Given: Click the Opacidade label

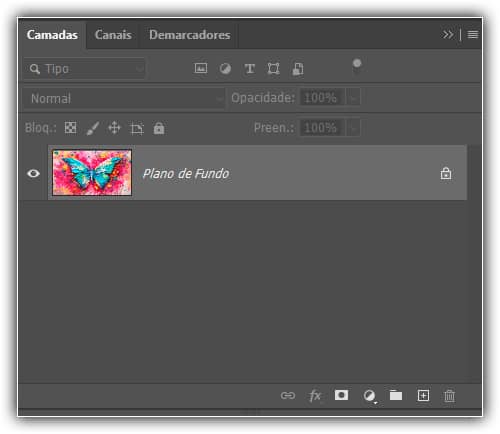Looking at the screenshot, I should click(x=263, y=98).
